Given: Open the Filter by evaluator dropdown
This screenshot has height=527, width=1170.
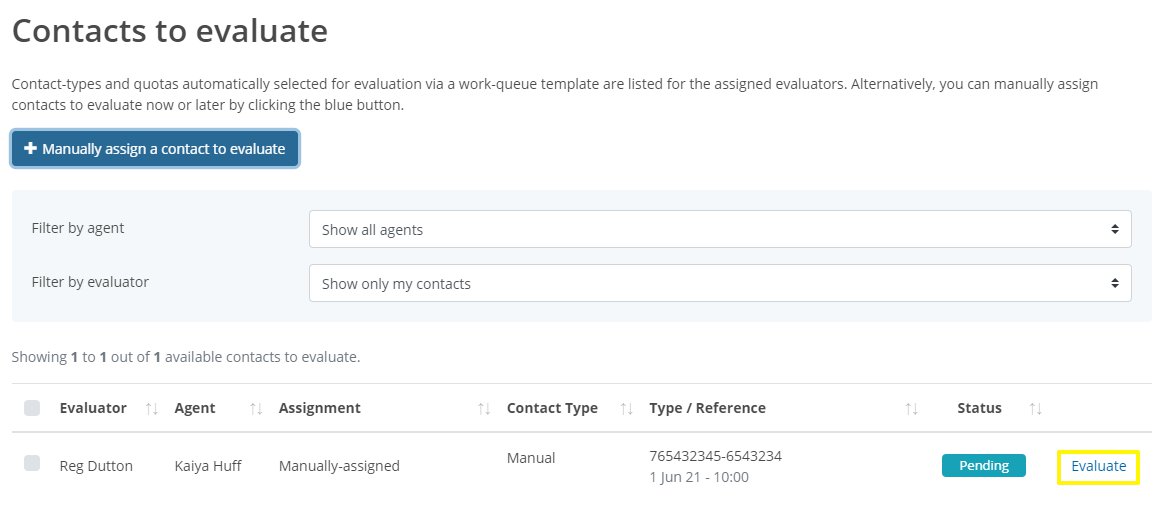Looking at the screenshot, I should click(x=720, y=283).
